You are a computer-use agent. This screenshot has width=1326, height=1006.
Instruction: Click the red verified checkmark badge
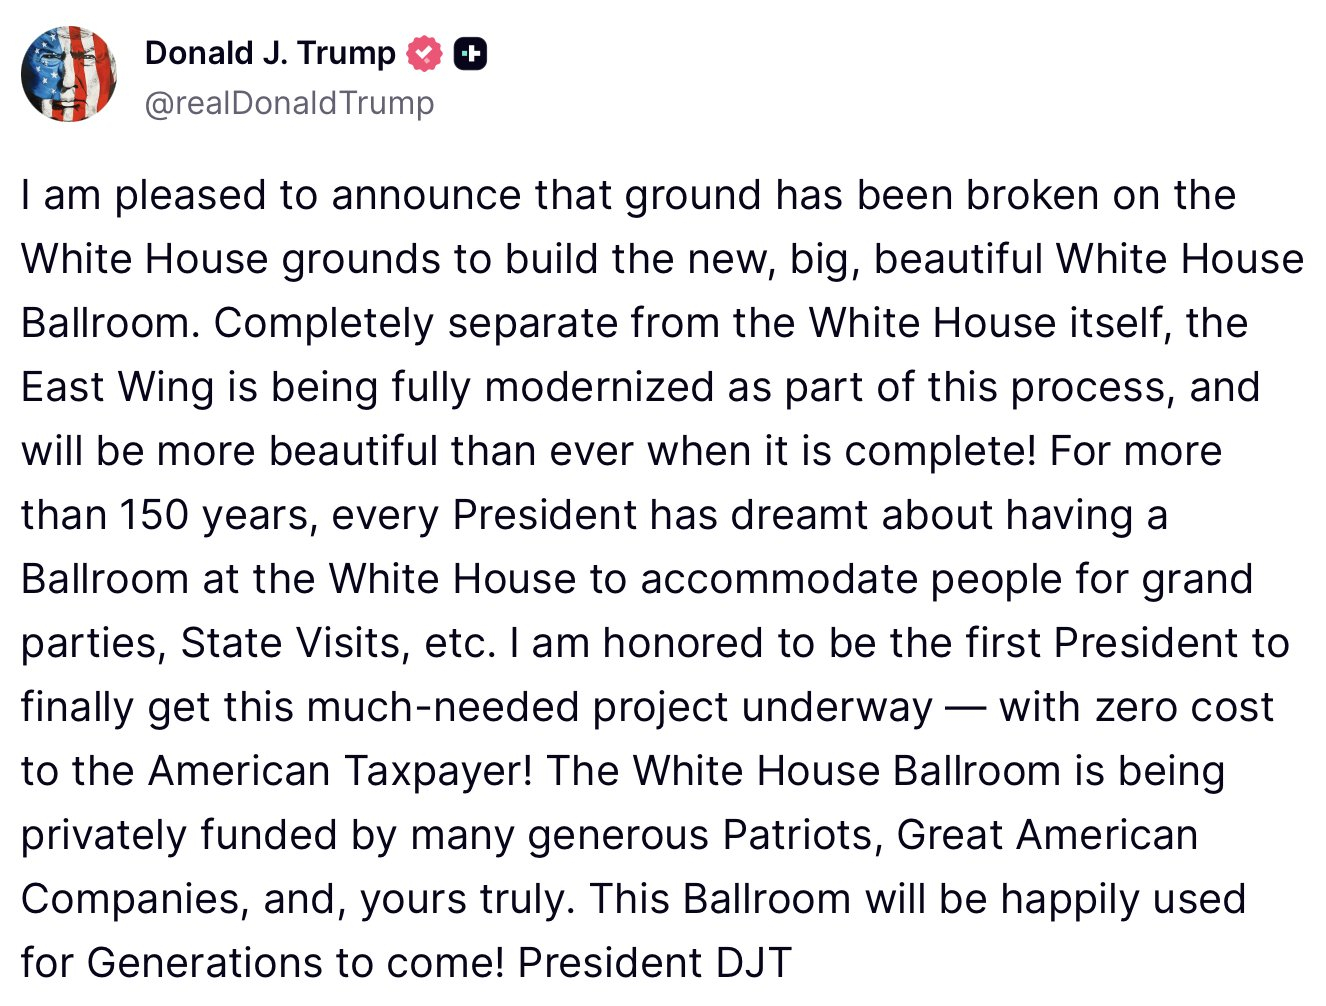pos(424,53)
